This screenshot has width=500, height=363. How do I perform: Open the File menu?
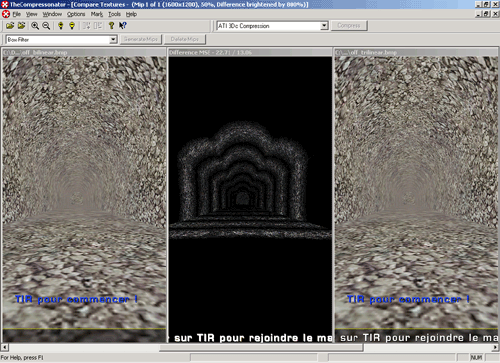pyautogui.click(x=17, y=14)
